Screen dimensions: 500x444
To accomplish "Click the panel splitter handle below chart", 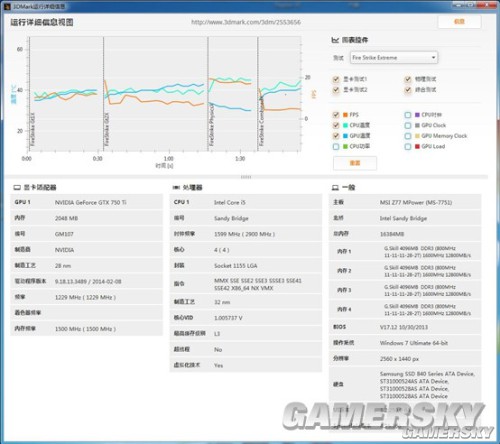I will click(246, 177).
